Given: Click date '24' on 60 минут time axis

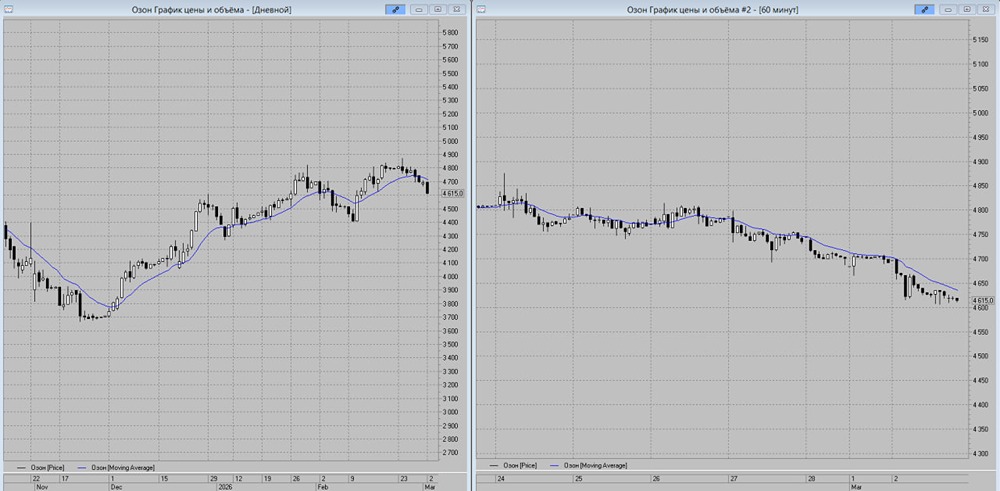Looking at the screenshot, I should pos(501,478).
